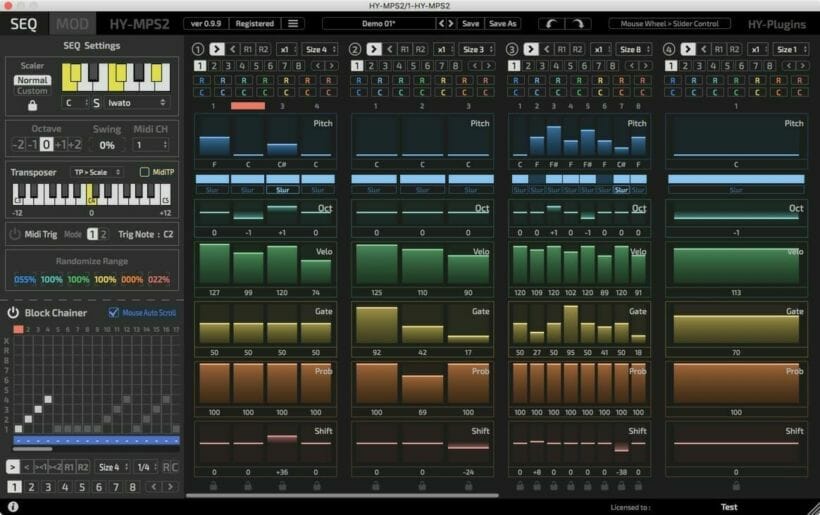The height and width of the screenshot is (515, 820).
Task: Open the hamburger menu next to Registered
Action: pos(292,23)
